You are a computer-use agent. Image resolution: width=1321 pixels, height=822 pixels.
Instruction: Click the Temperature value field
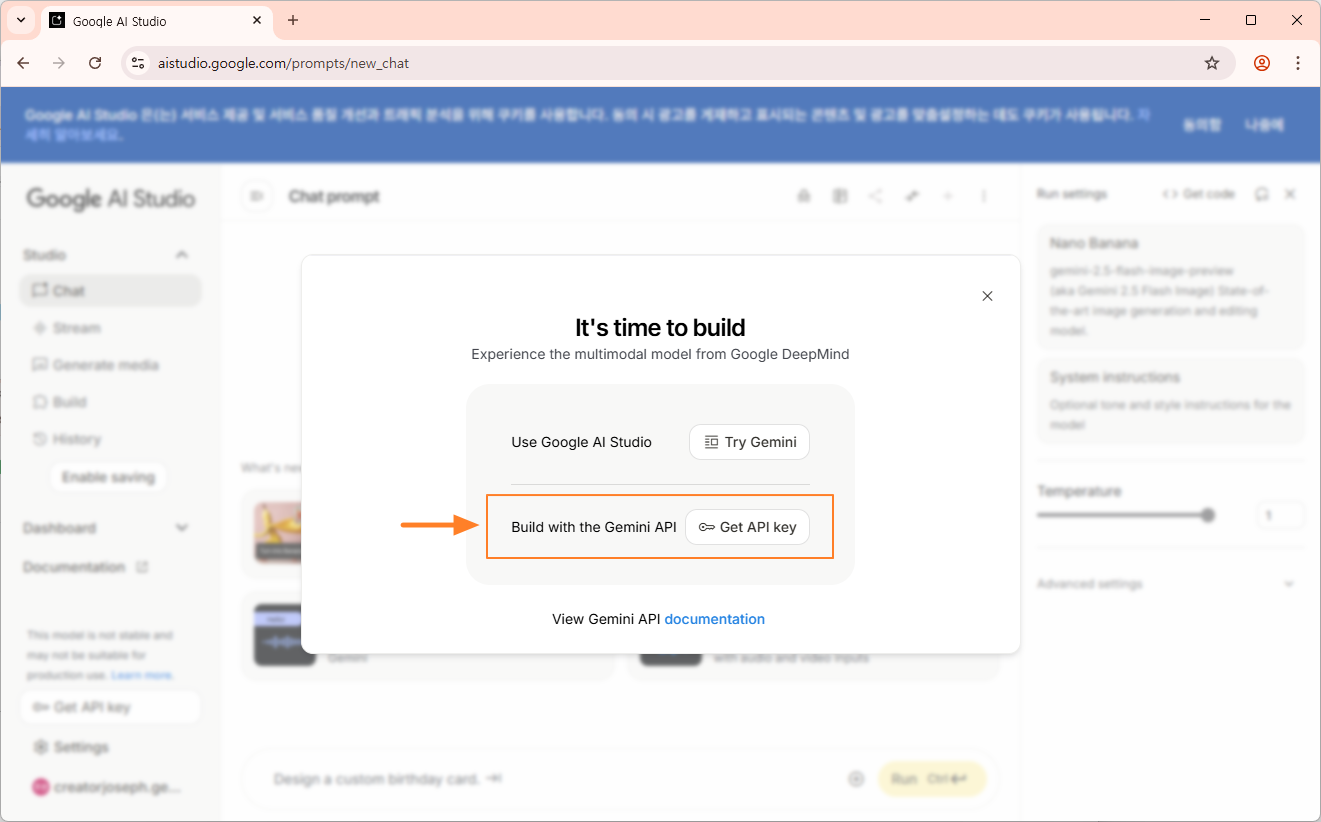(x=1280, y=515)
